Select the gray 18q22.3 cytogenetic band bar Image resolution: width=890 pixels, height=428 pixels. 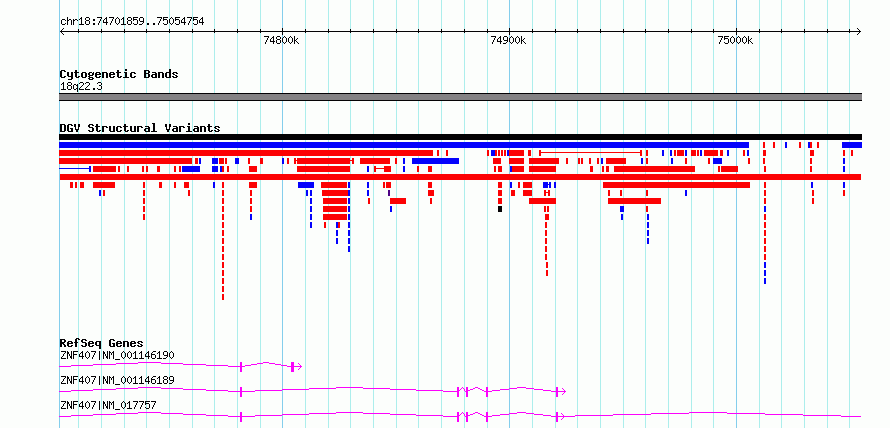(460, 97)
